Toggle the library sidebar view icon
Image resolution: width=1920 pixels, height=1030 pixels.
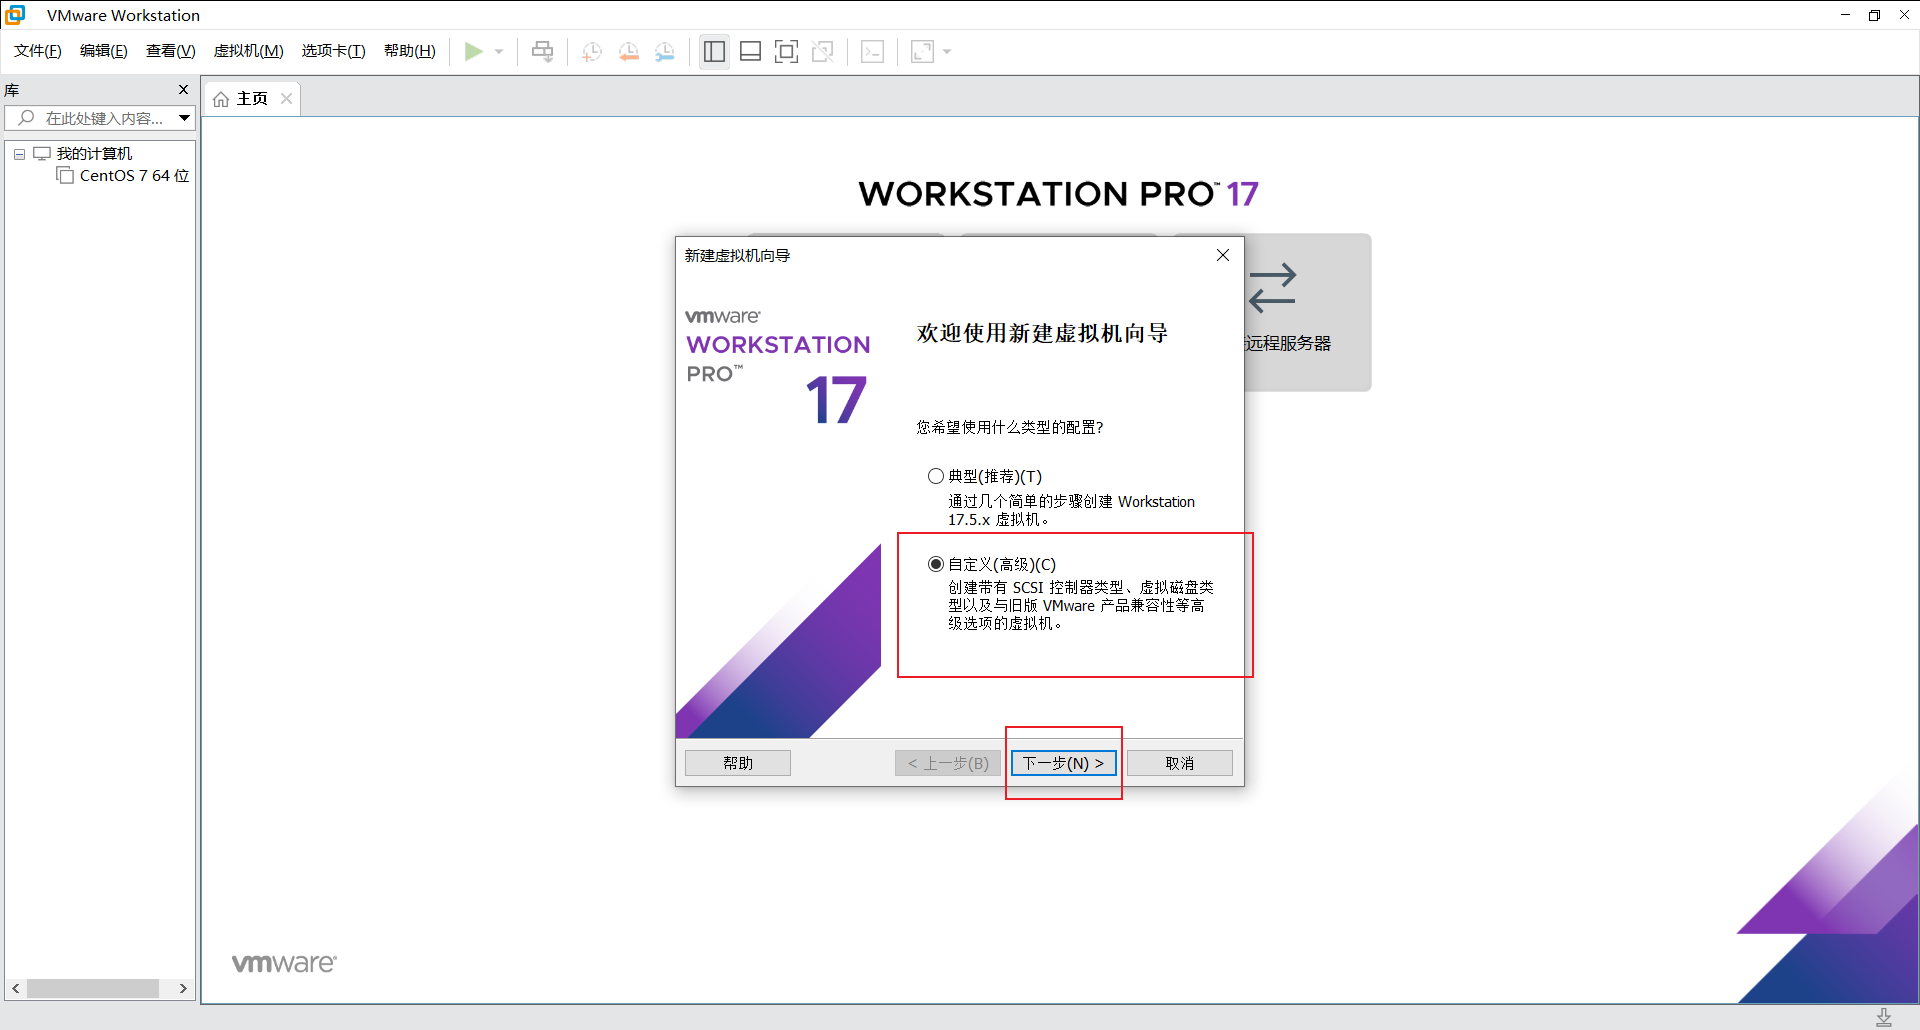(714, 51)
